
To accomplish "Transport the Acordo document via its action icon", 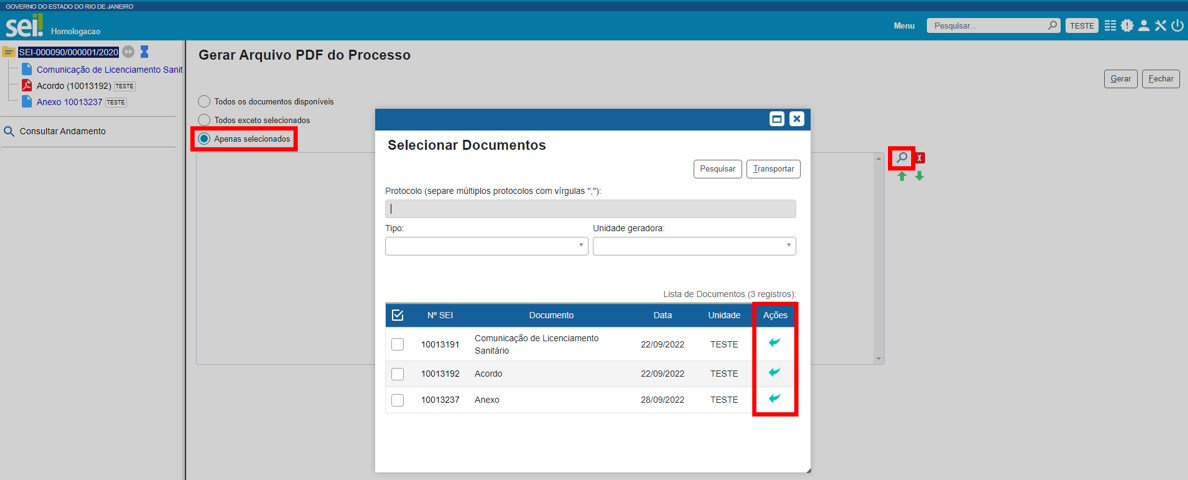I will [775, 372].
